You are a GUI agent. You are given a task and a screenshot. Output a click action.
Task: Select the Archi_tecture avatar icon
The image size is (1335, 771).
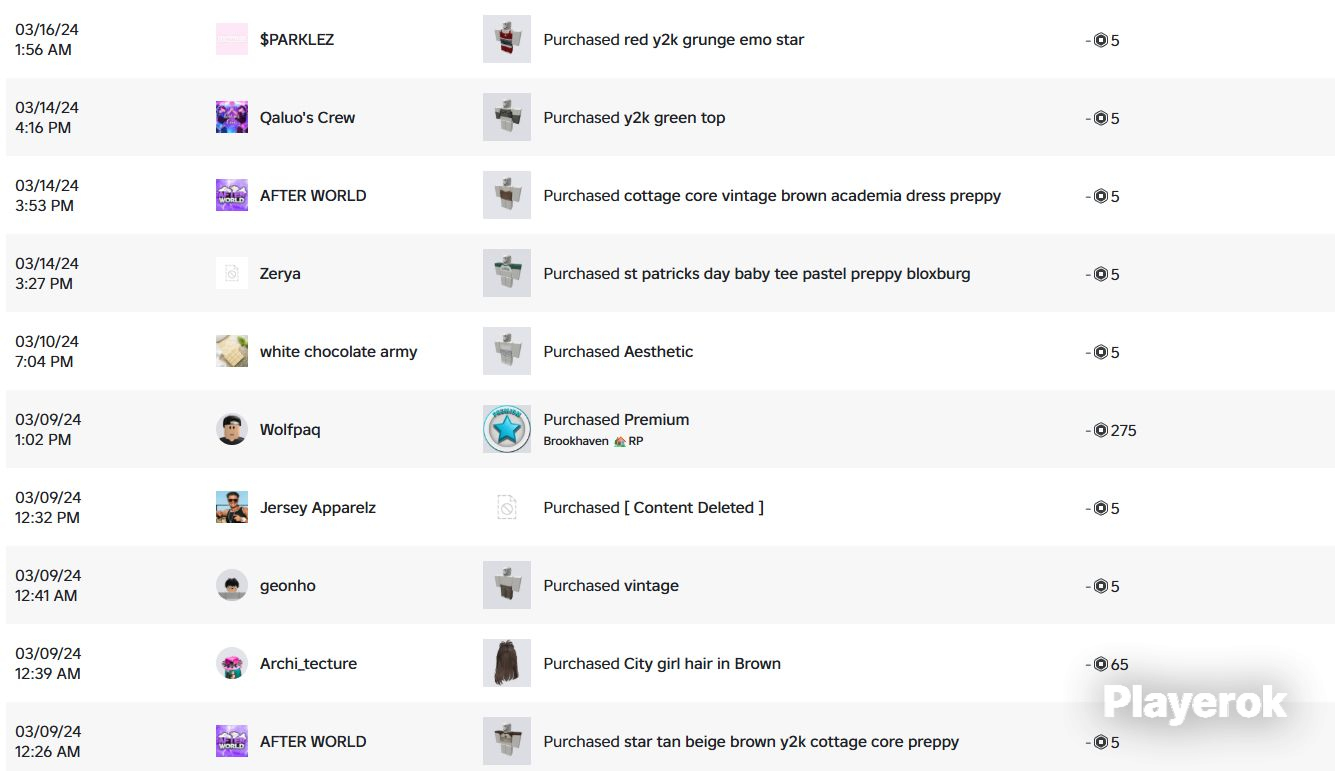tap(232, 664)
